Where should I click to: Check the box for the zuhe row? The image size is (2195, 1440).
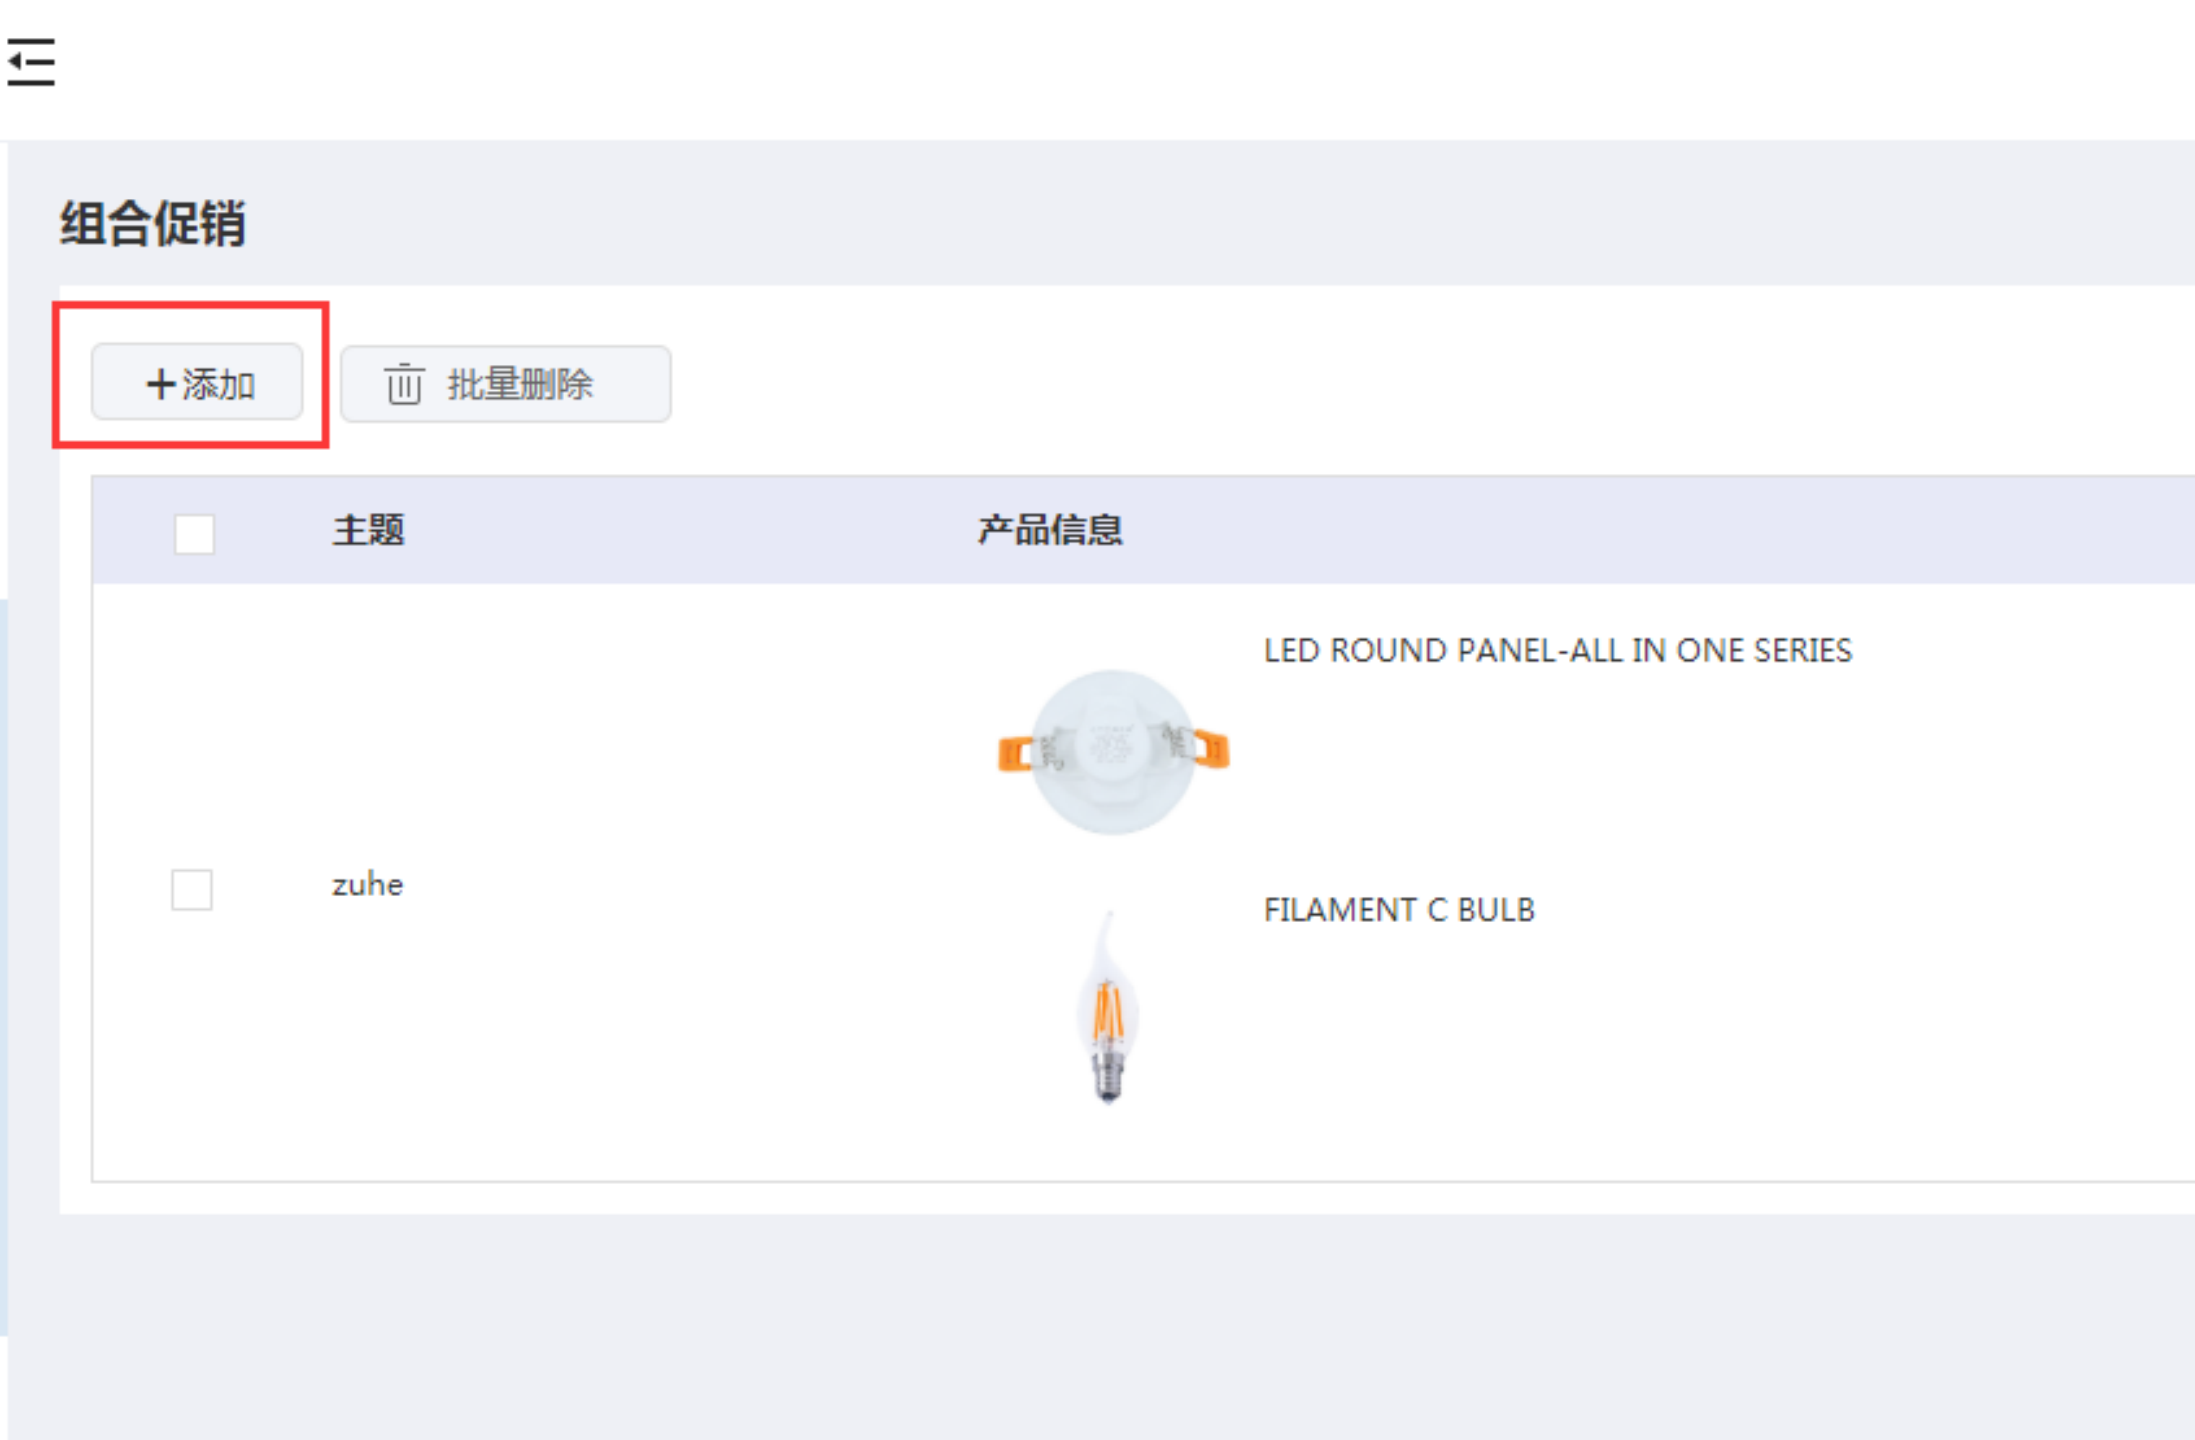(192, 889)
